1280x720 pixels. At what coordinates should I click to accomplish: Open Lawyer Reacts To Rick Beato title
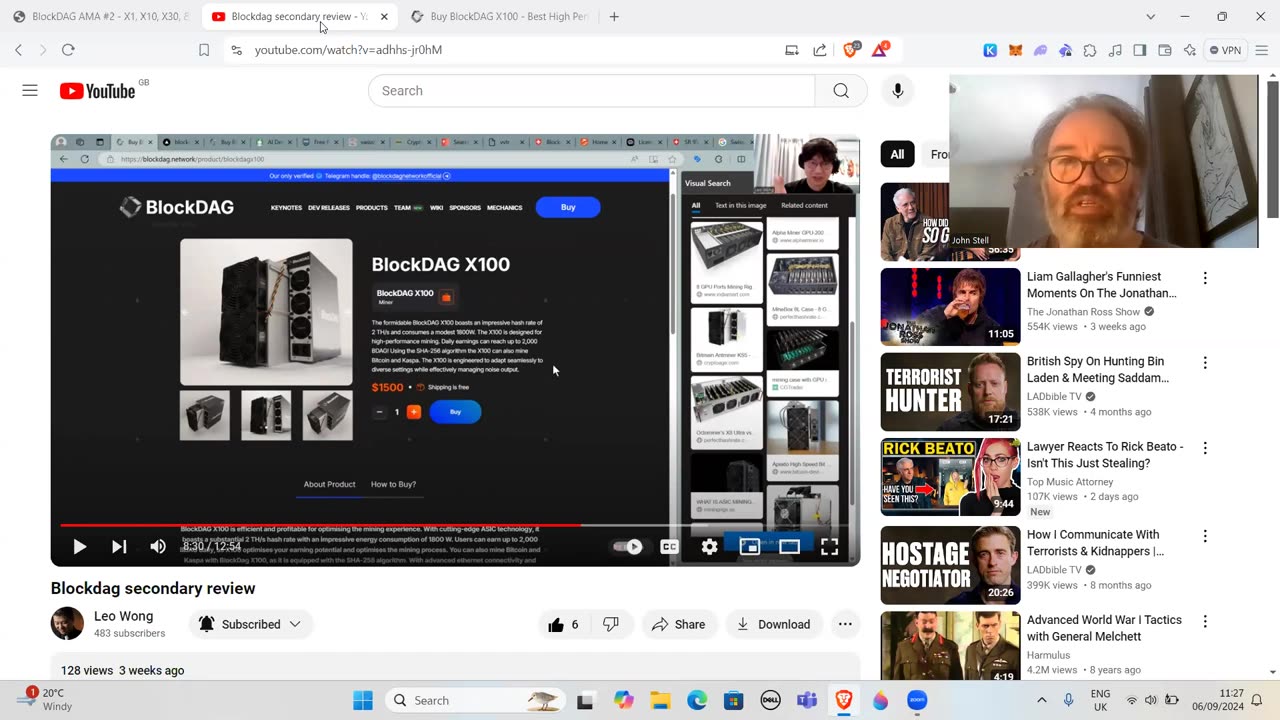1105,455
